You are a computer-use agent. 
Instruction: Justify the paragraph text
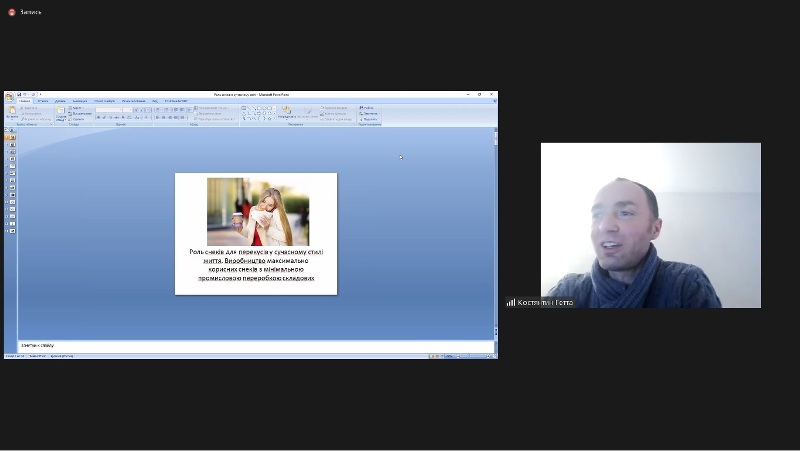176,117
